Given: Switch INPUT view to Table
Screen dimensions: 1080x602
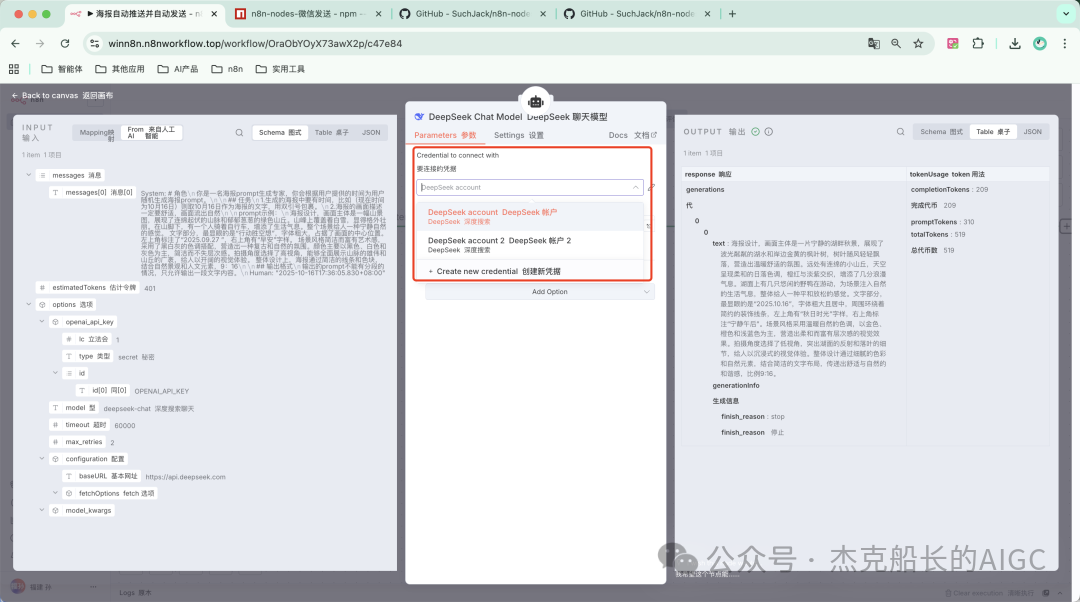Looking at the screenshot, I should (331, 132).
